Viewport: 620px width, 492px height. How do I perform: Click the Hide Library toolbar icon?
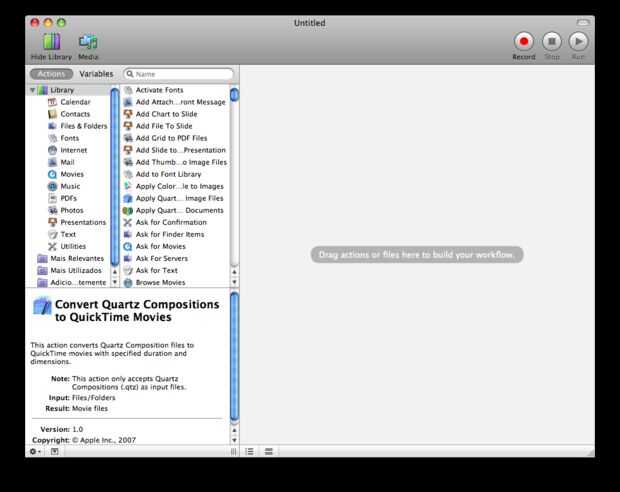pyautogui.click(x=52, y=42)
